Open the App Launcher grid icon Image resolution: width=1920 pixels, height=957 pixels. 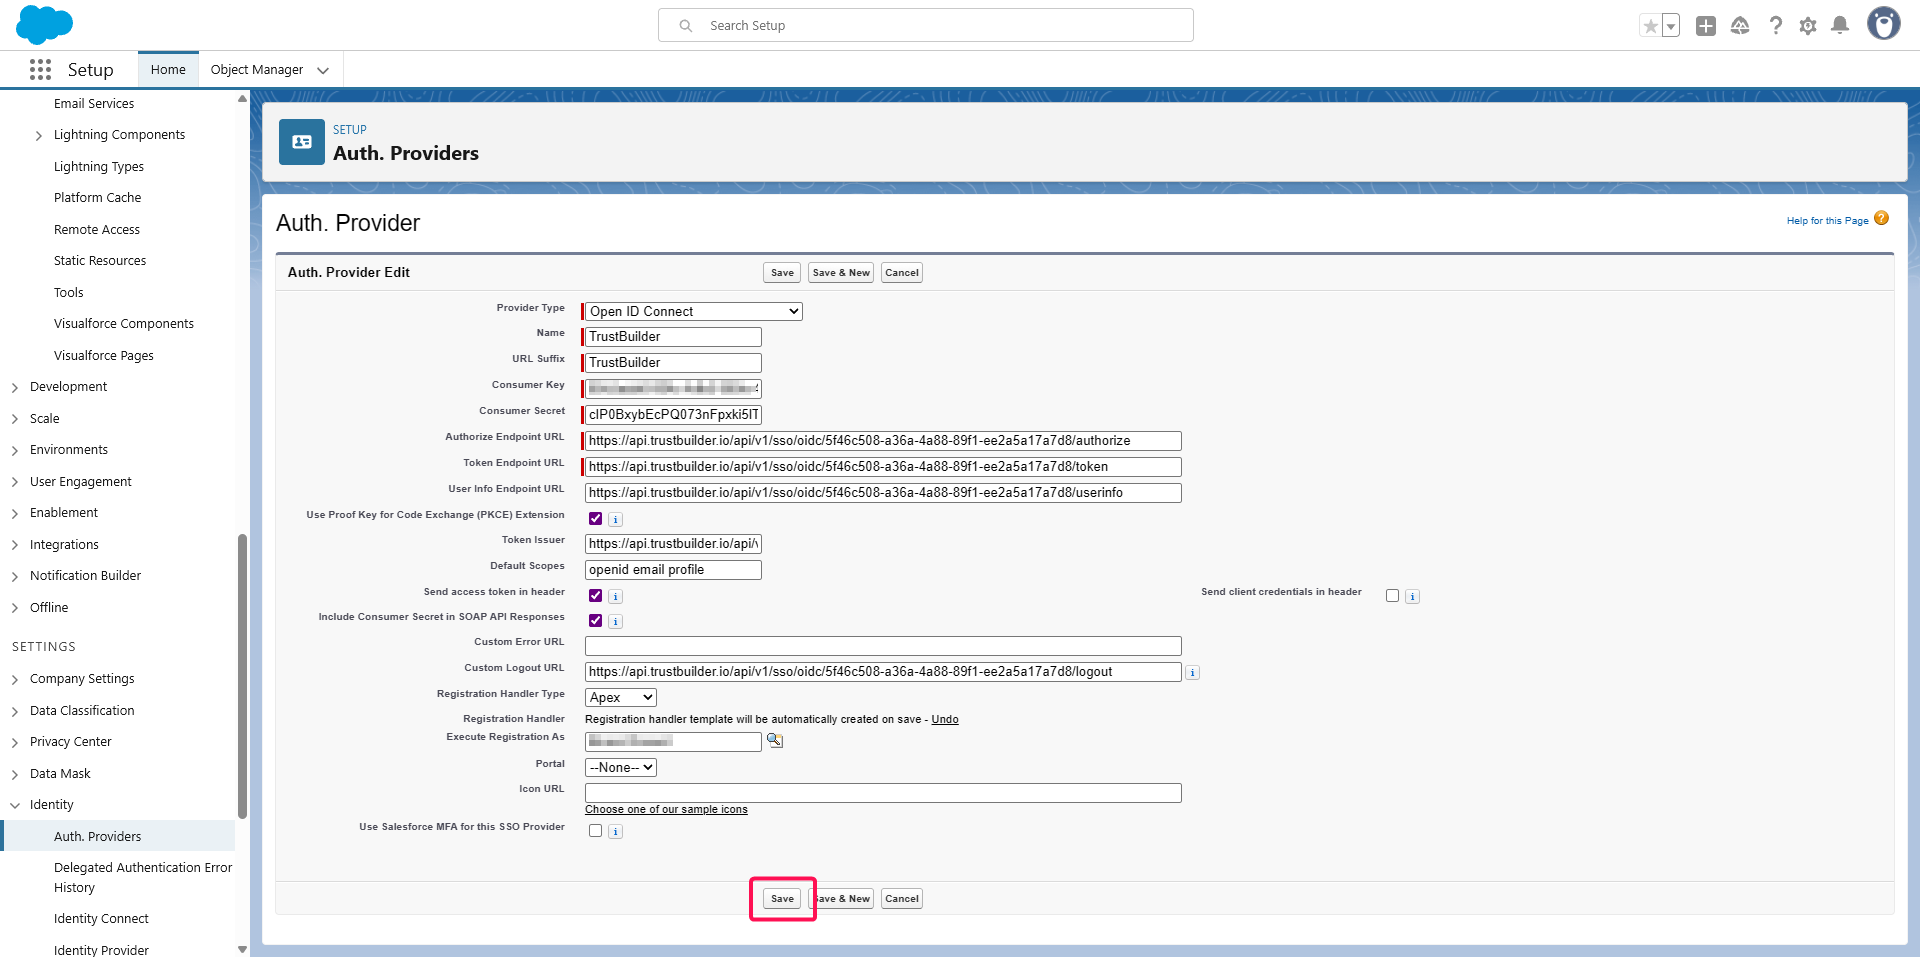click(x=40, y=69)
